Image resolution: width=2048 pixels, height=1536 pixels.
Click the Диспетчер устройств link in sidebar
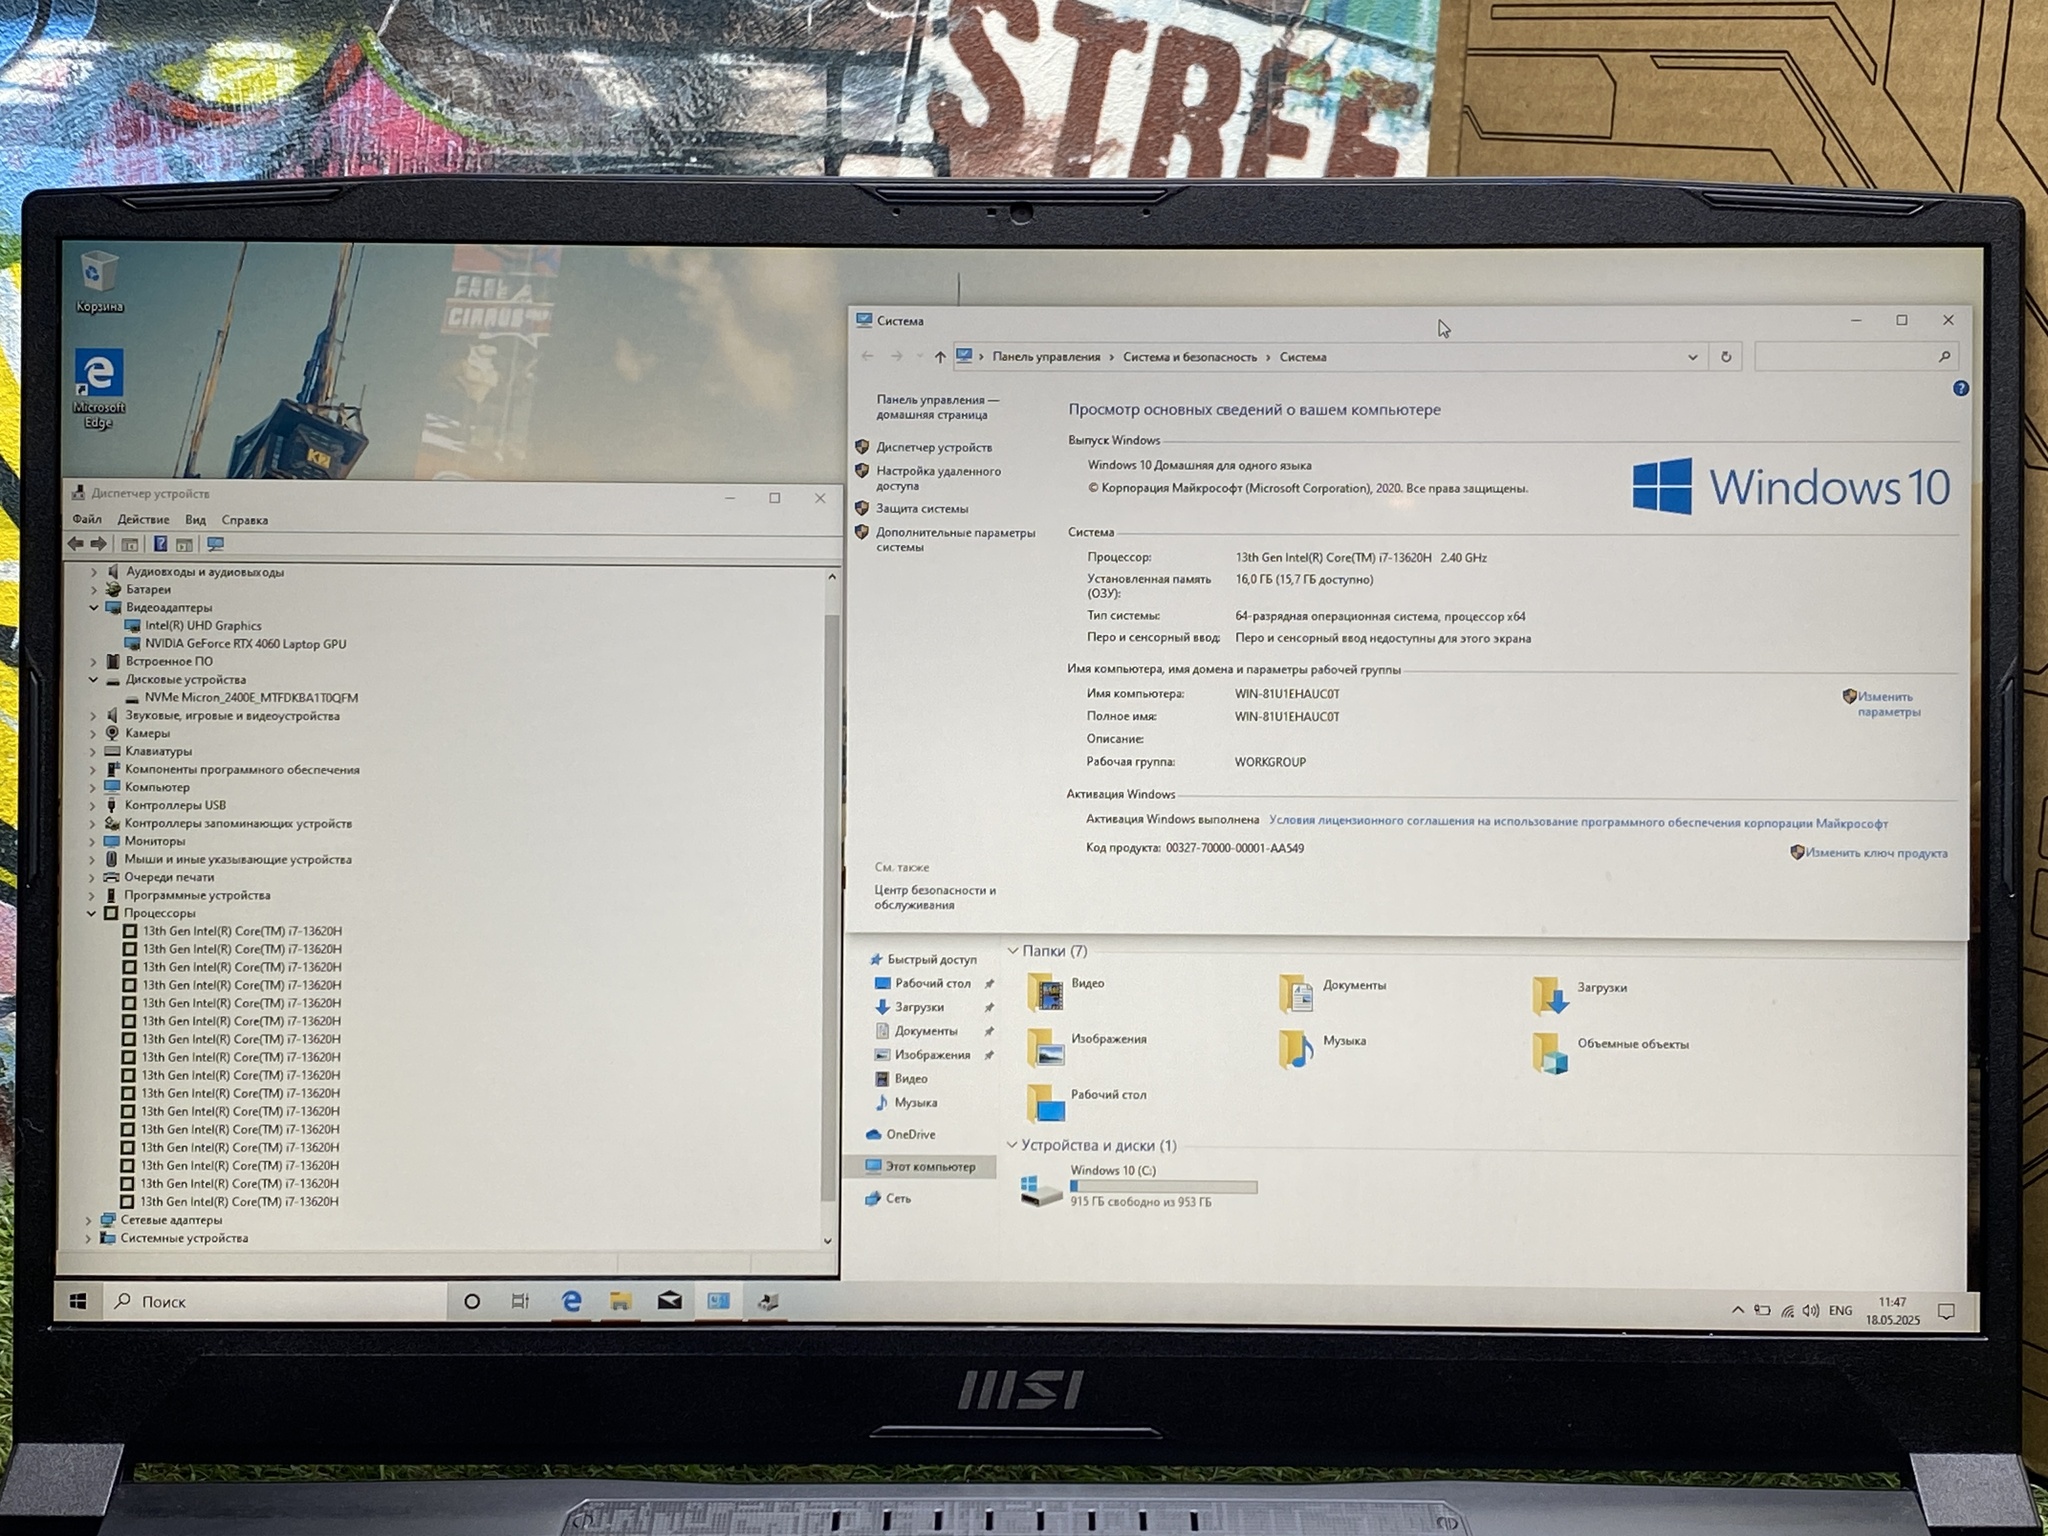coord(934,447)
